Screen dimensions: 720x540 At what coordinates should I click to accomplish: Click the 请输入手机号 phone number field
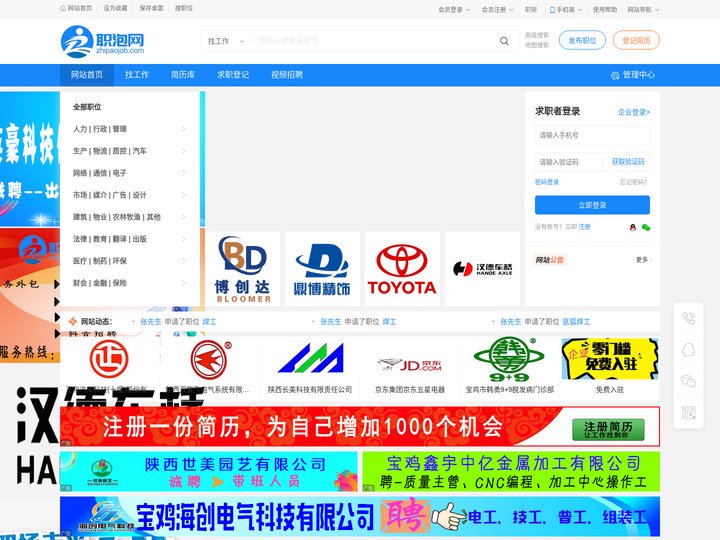(x=592, y=135)
